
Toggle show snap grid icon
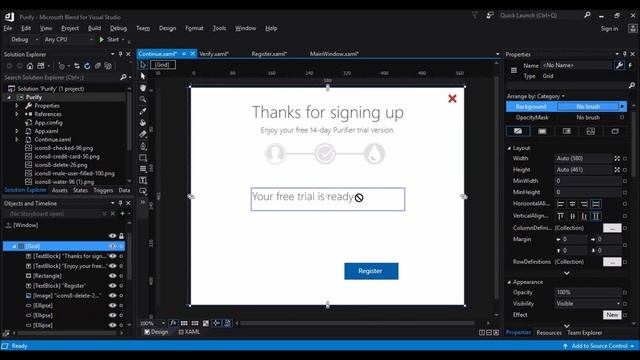184,323
